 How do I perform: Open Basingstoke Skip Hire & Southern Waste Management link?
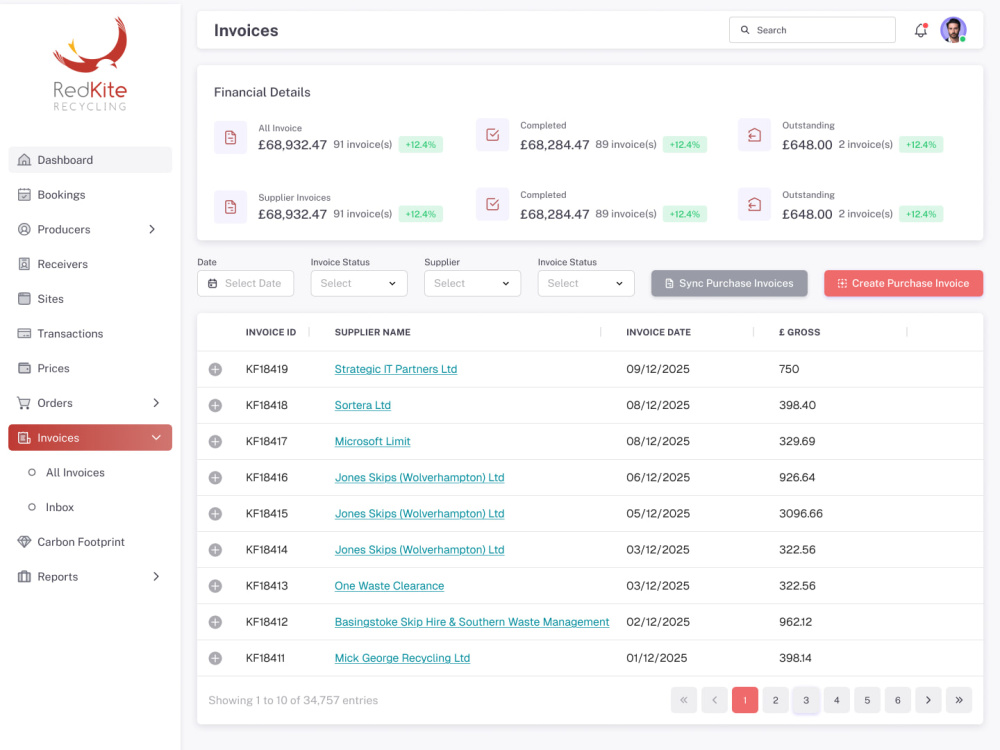pyautogui.click(x=472, y=622)
